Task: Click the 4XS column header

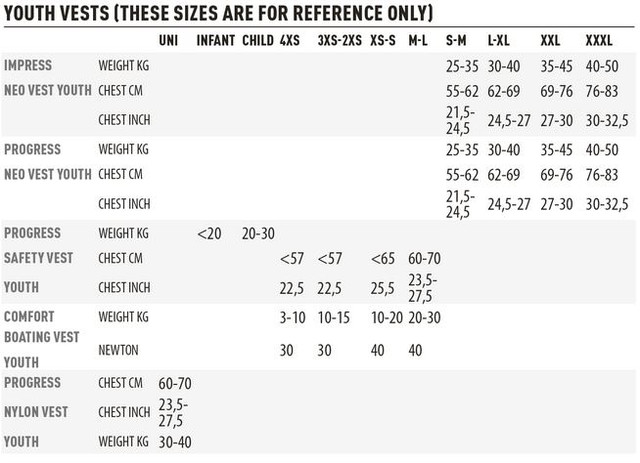Action: coord(290,41)
